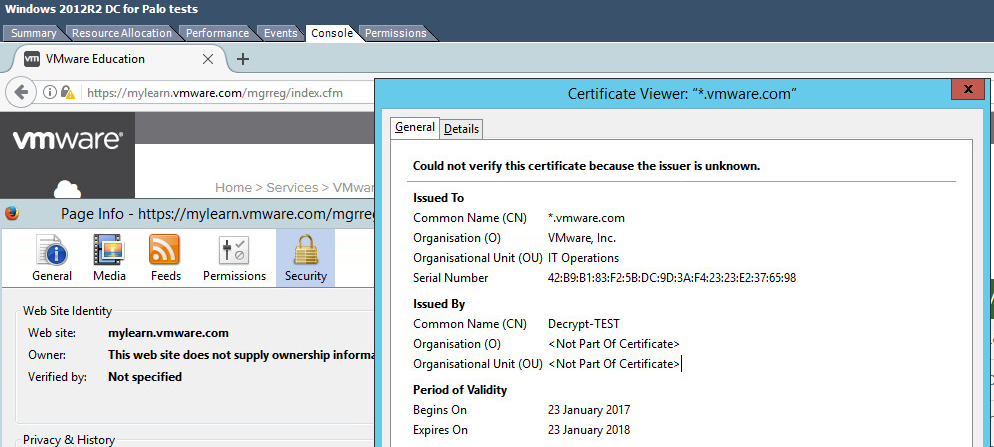
Task: Click the site information (i) icon
Action: tap(49, 93)
